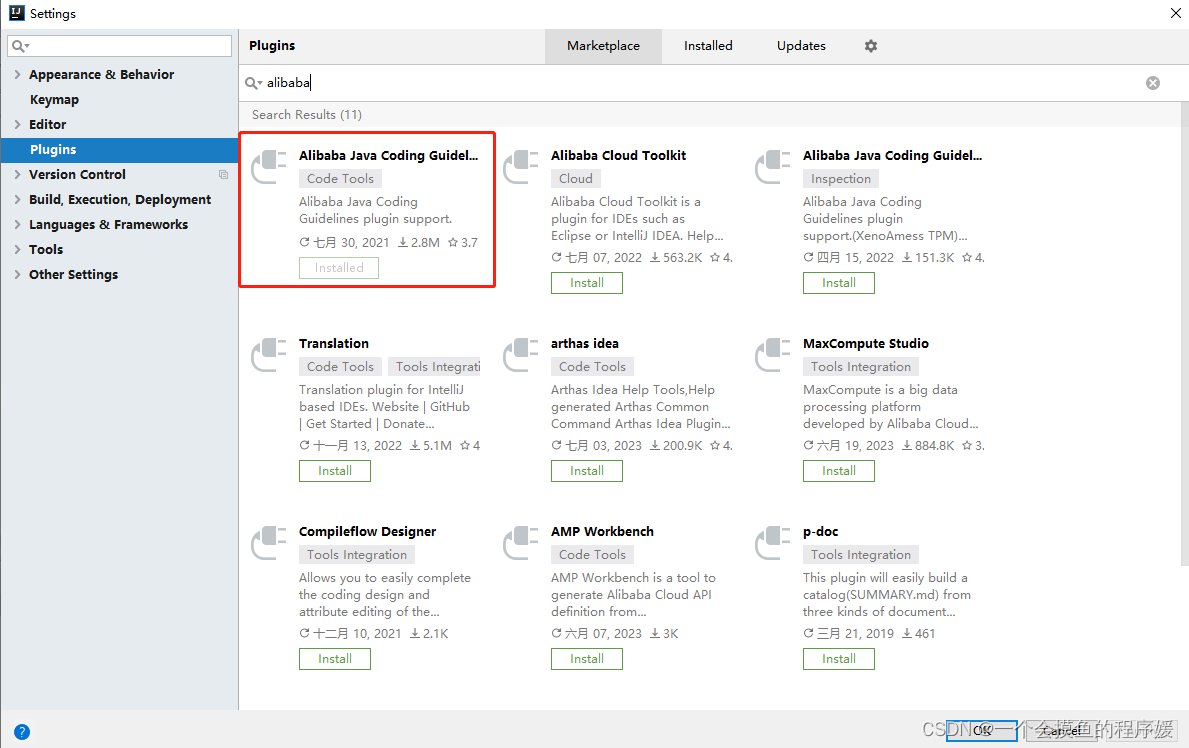Expand Build, Execution, Deployment node

[17, 200]
